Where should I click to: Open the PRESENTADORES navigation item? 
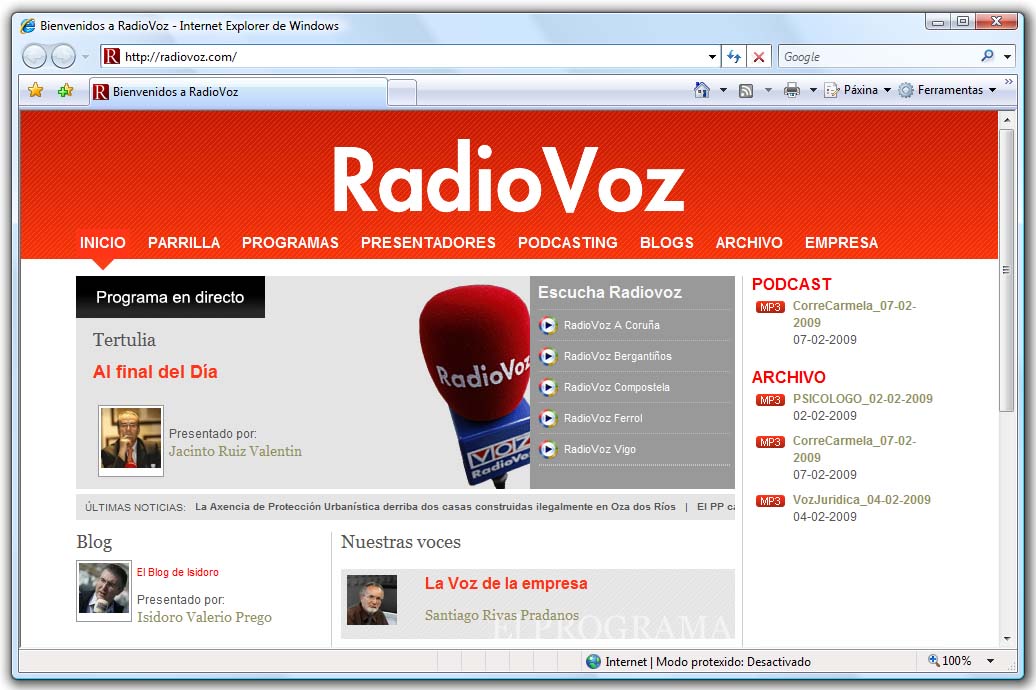(428, 243)
